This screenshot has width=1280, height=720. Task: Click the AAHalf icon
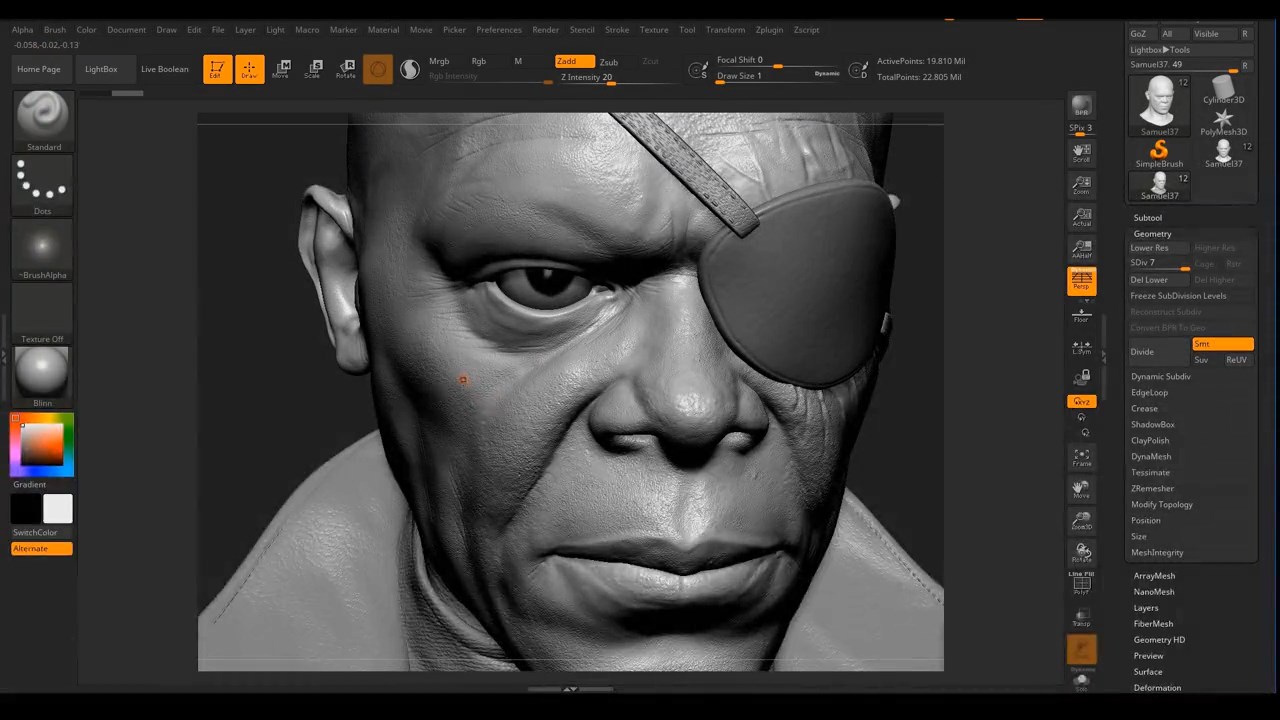coord(1081,248)
